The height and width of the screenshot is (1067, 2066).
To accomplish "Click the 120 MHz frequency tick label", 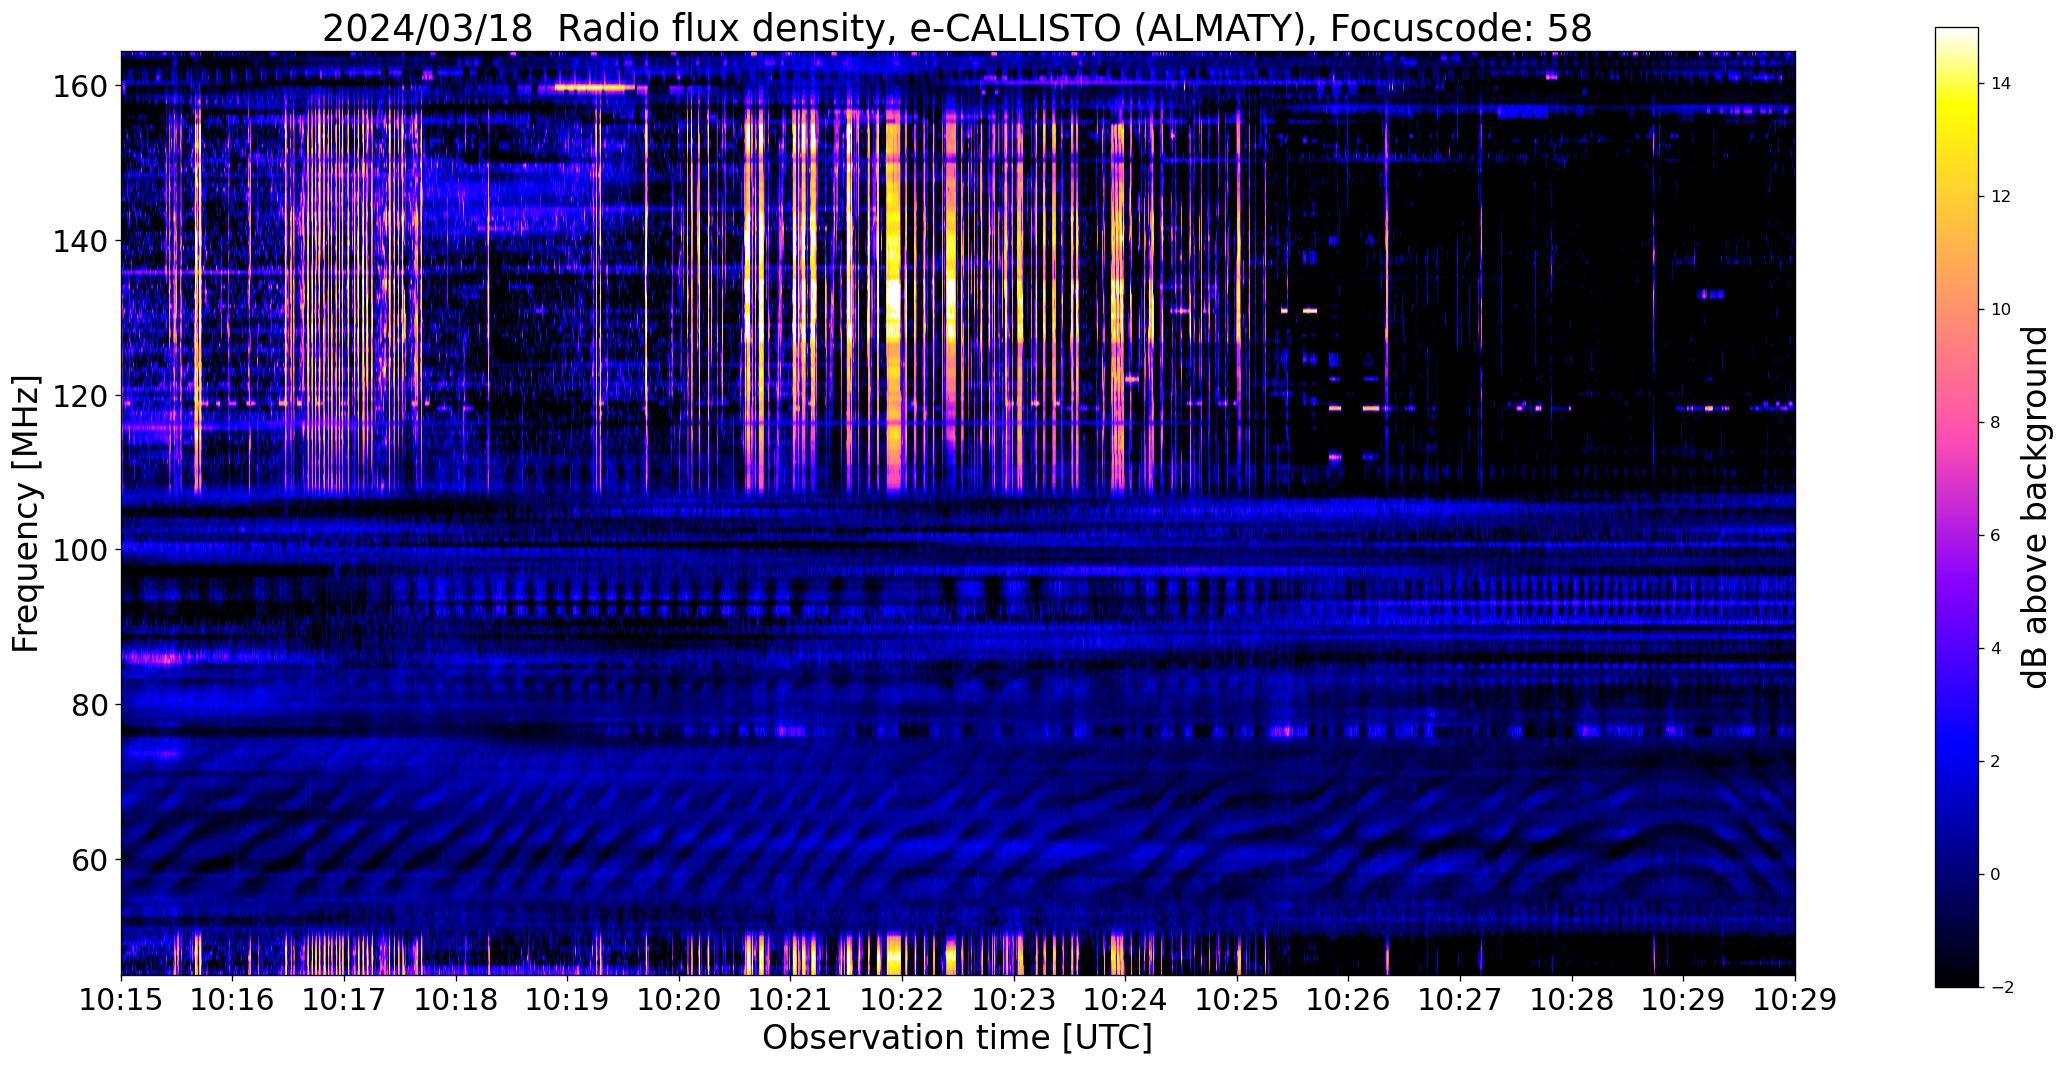I will 81,396.
